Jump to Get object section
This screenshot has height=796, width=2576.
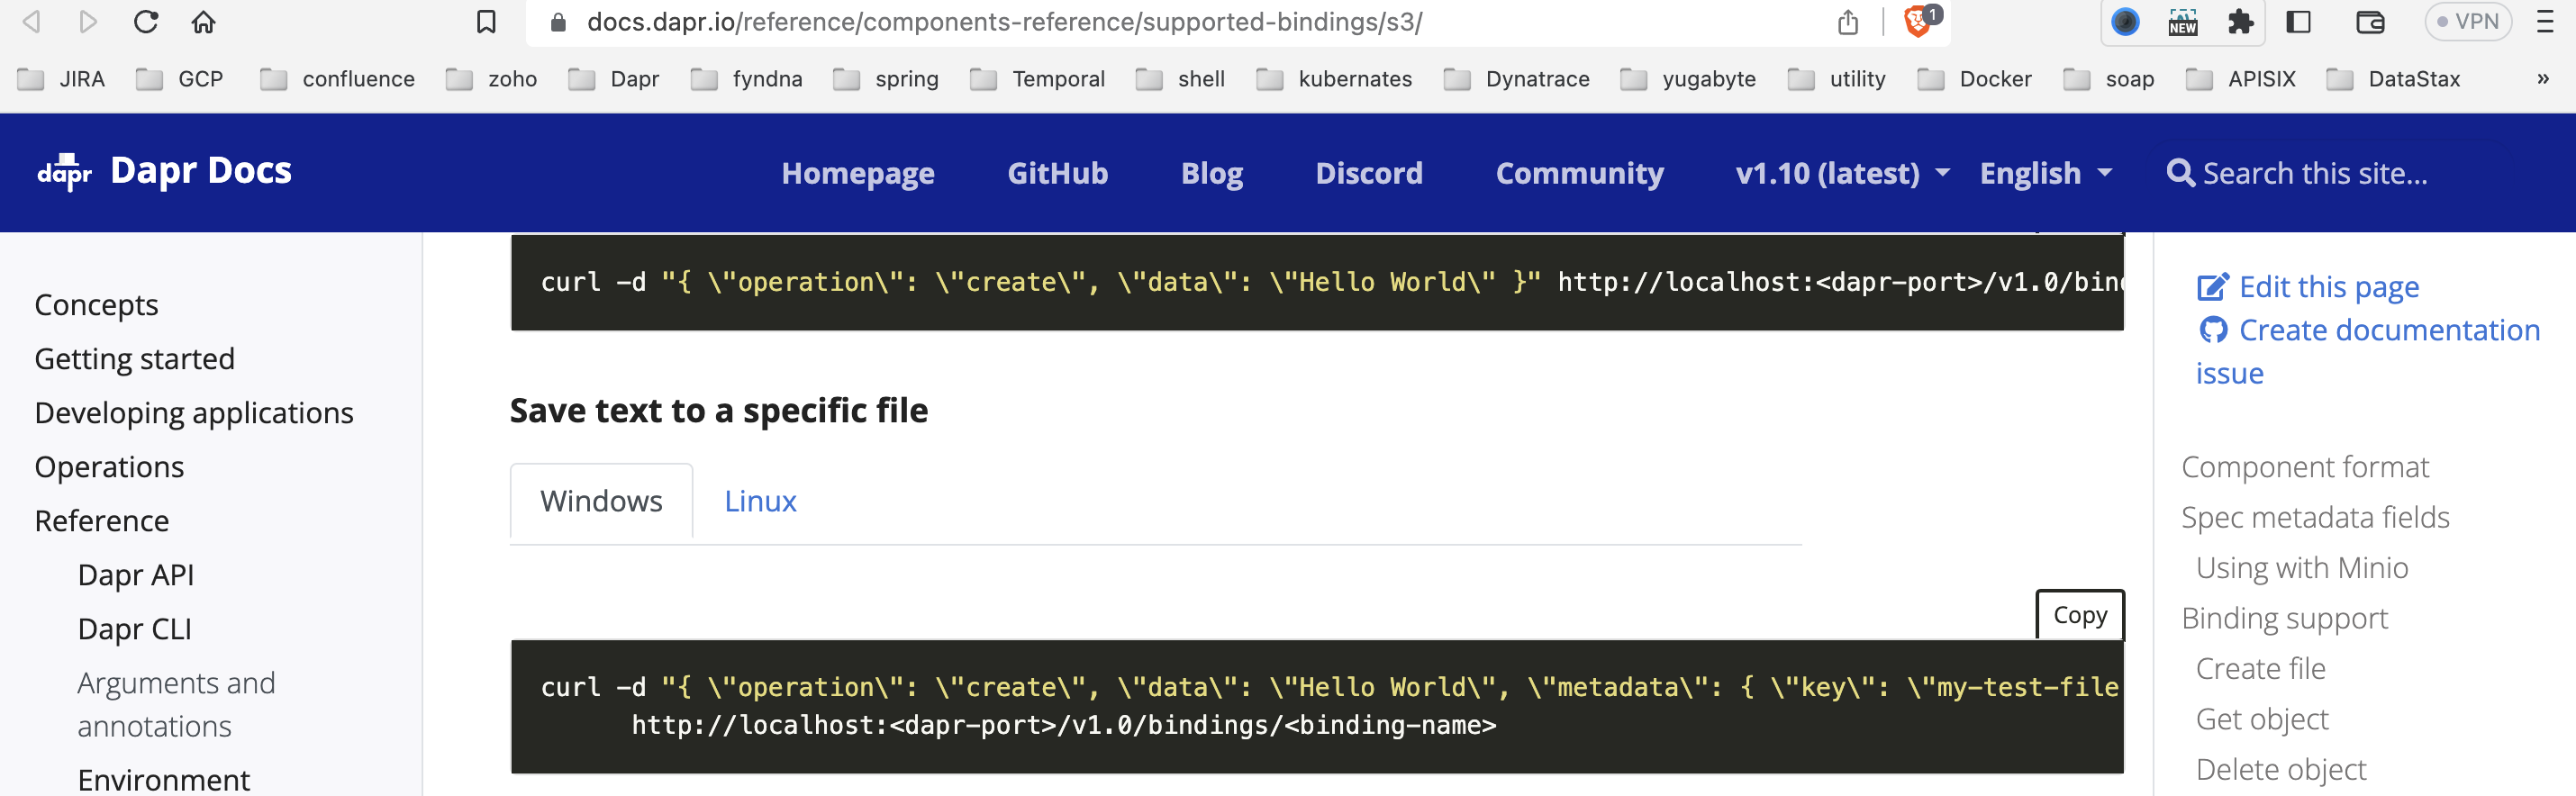pyautogui.click(x=2262, y=719)
